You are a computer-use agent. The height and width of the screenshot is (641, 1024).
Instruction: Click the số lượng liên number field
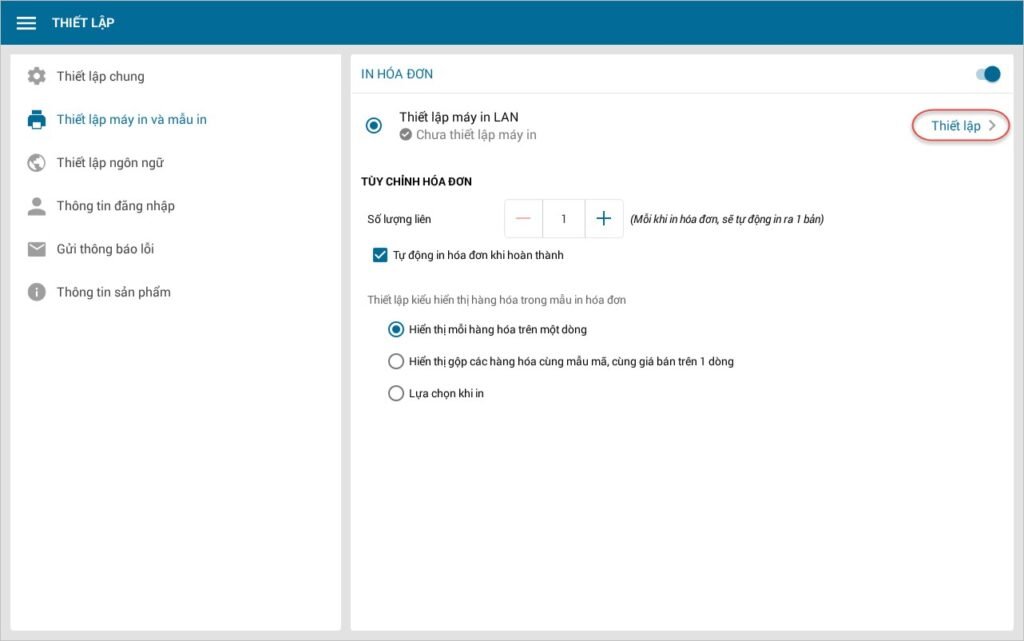point(564,219)
